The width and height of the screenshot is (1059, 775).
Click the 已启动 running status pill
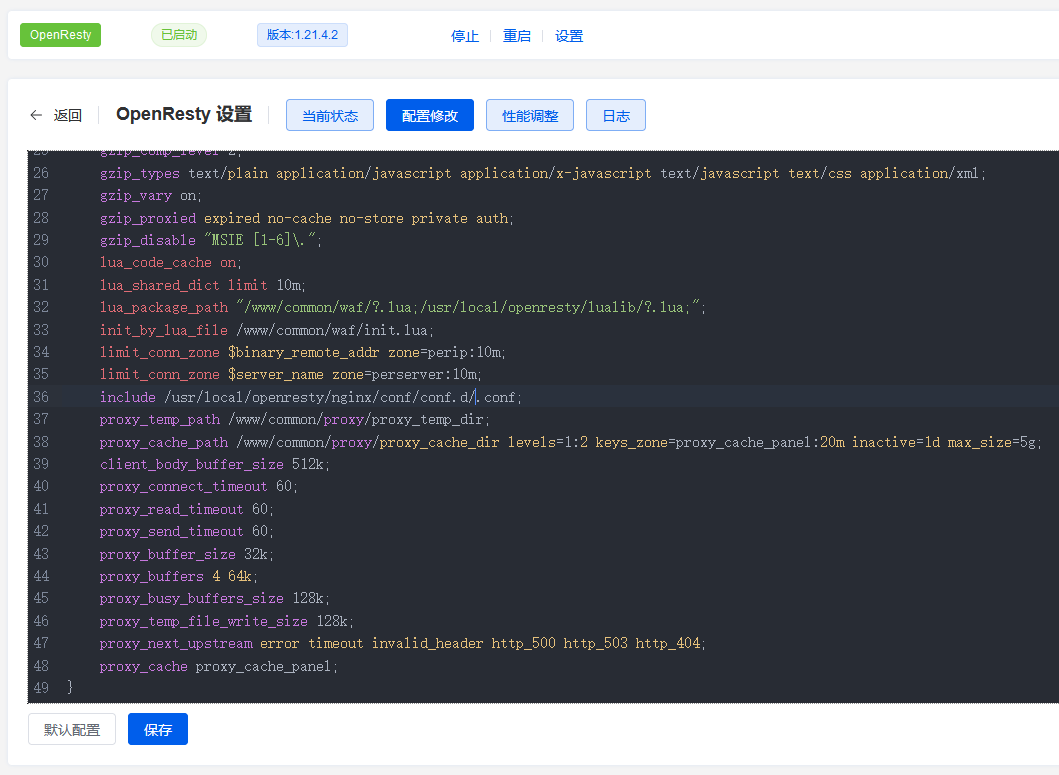(x=178, y=34)
